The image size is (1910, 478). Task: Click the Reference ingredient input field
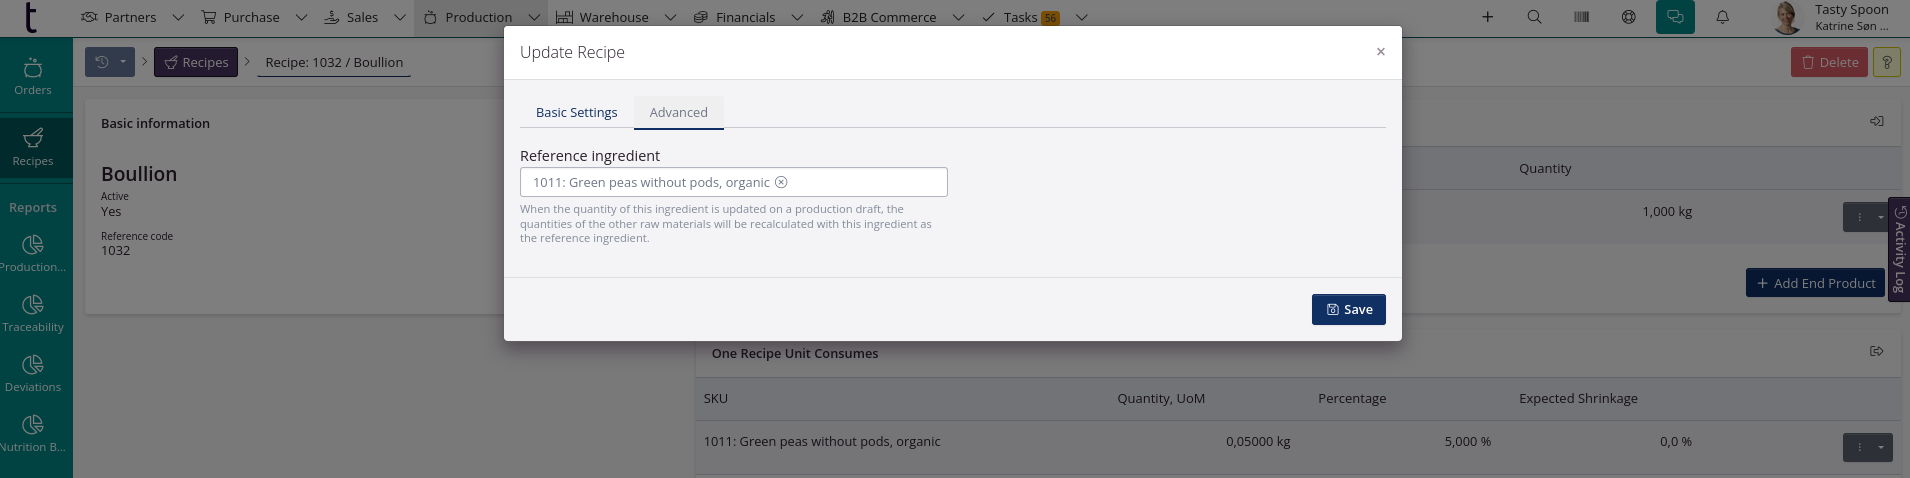[x=860, y=182]
